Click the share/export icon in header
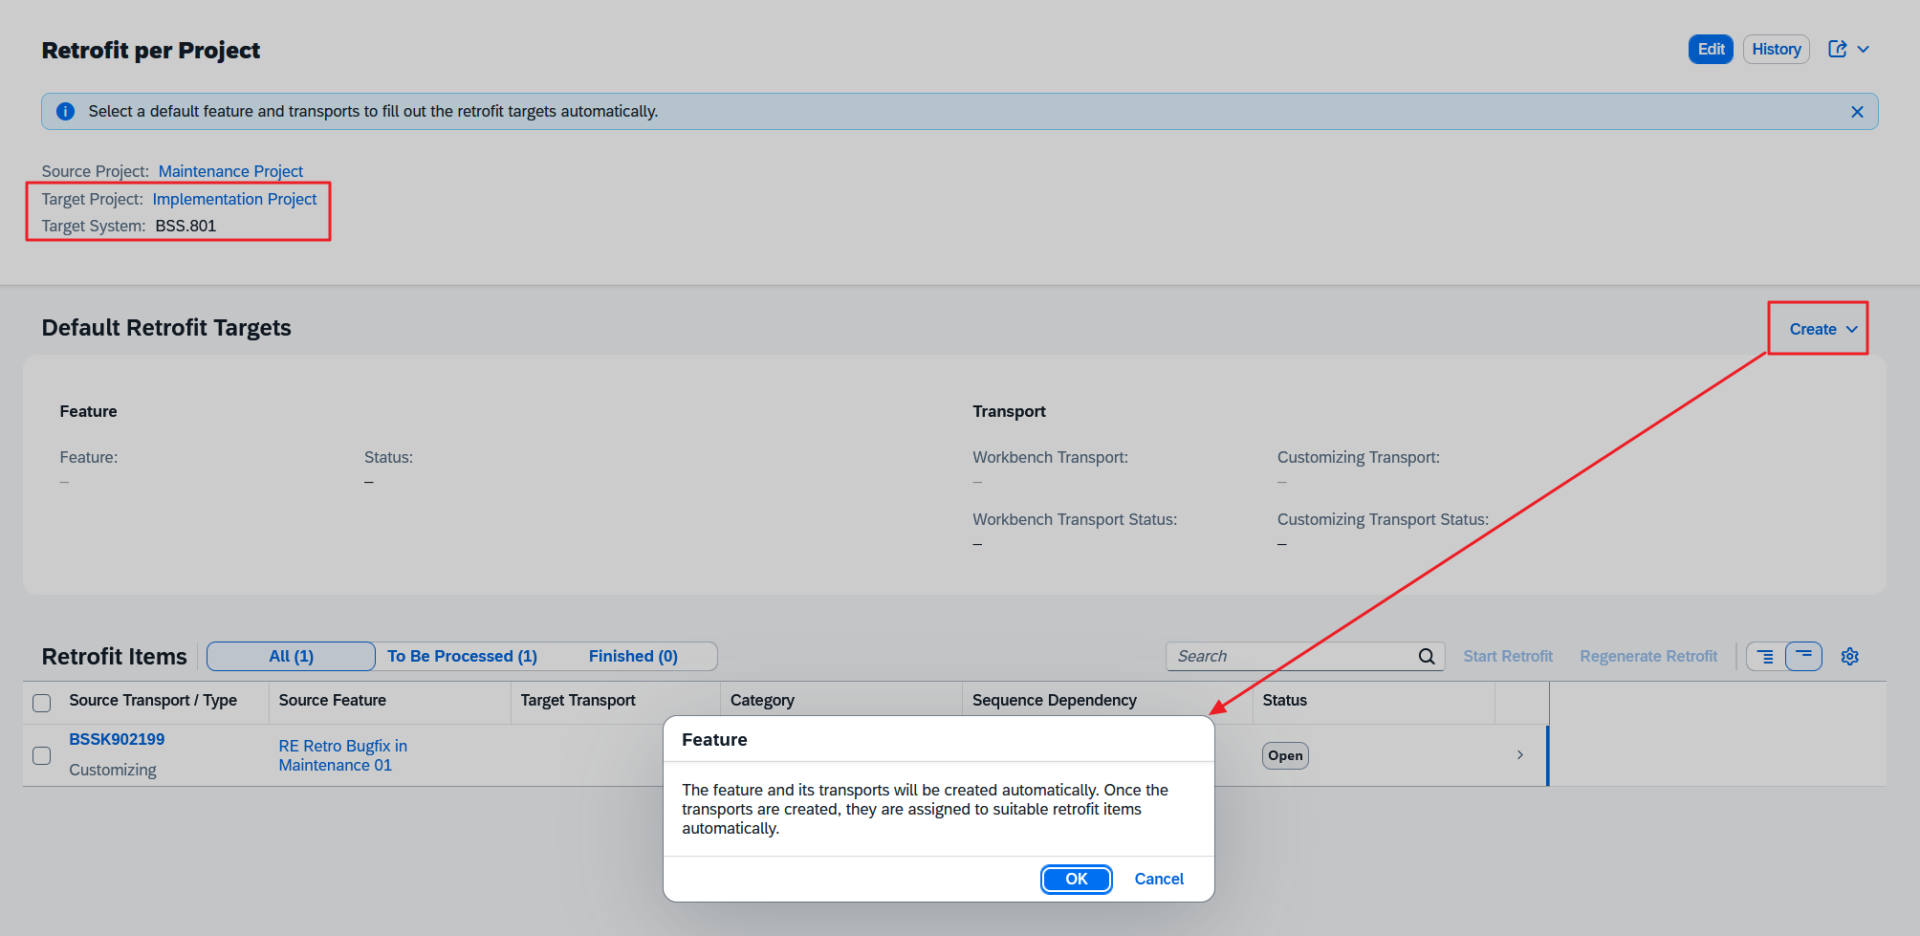This screenshot has width=1920, height=936. tap(1837, 49)
